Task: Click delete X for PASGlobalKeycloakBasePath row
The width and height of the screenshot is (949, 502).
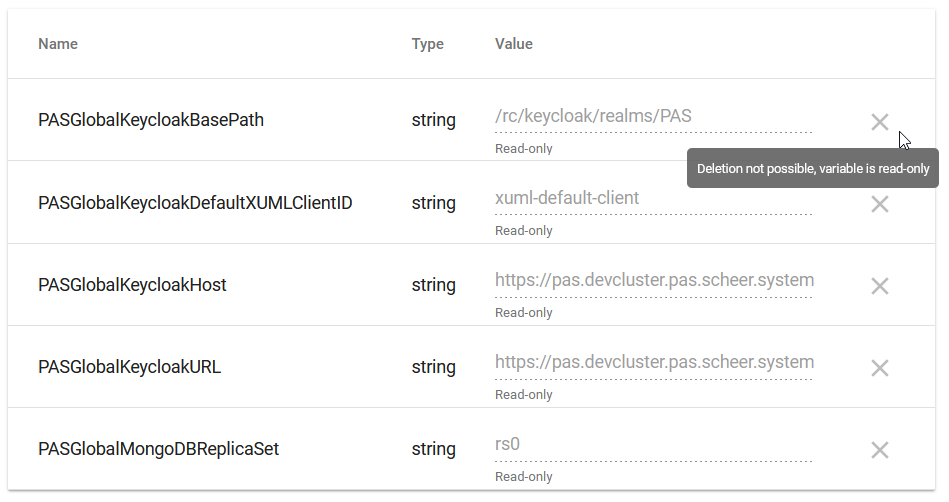Action: (x=879, y=122)
